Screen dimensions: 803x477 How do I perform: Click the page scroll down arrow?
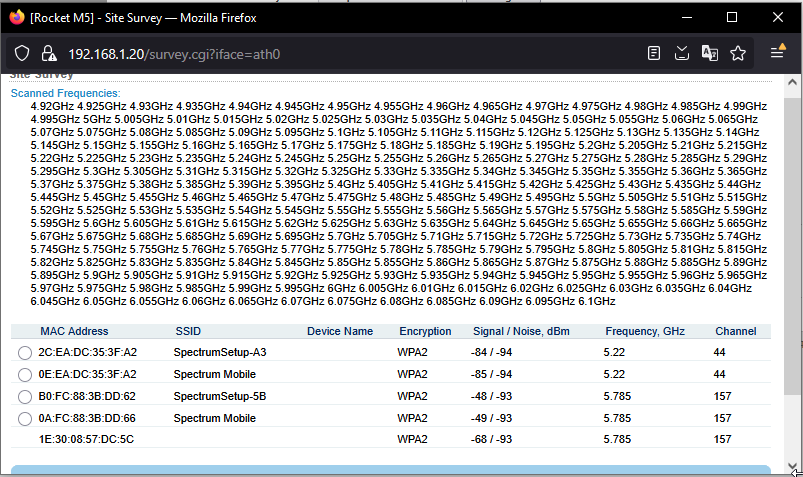792,466
